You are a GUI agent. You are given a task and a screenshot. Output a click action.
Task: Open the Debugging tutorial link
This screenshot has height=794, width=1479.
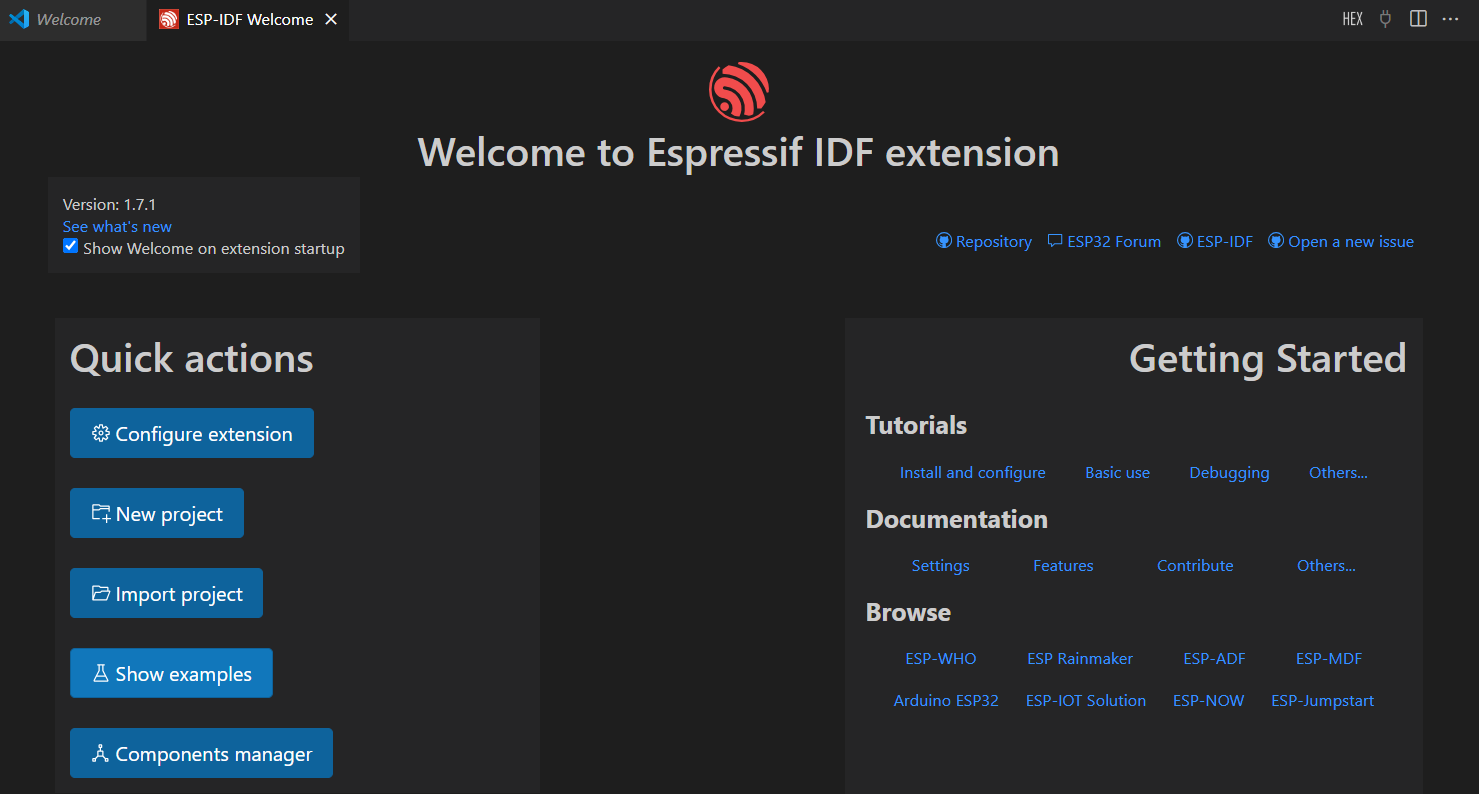click(1229, 472)
